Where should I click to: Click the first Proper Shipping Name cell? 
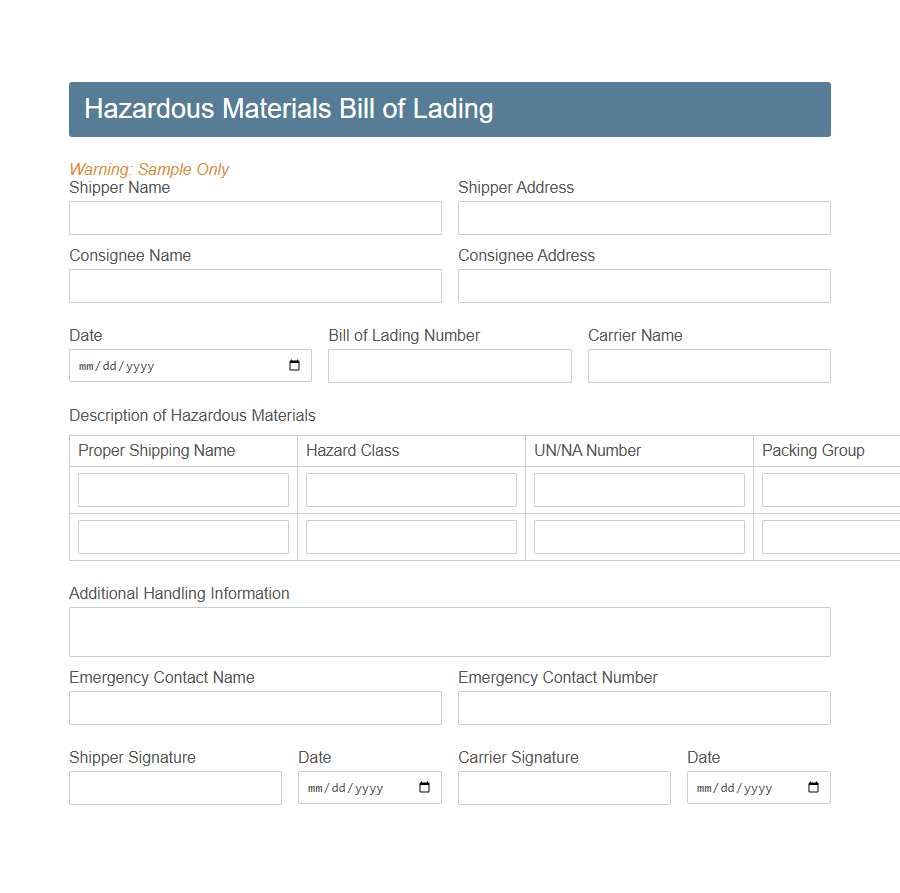tap(183, 489)
